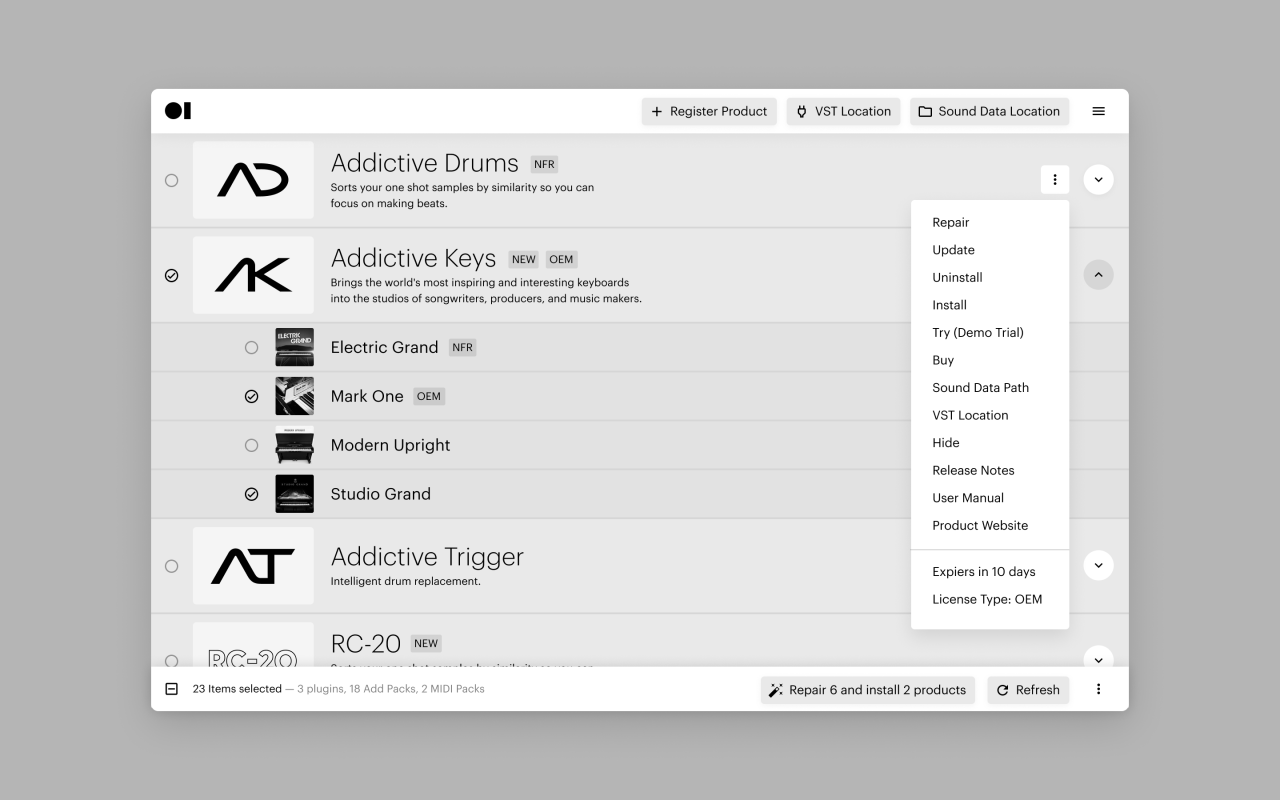Screen dimensions: 1280x800
Task: Click the Addictive Keys AK logo
Action: pos(253,275)
